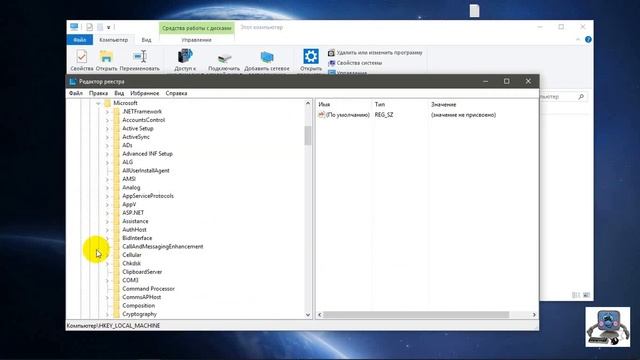This screenshot has width=640, height=360.
Task: Open the Вид menu in Registry Editor
Action: 119,93
